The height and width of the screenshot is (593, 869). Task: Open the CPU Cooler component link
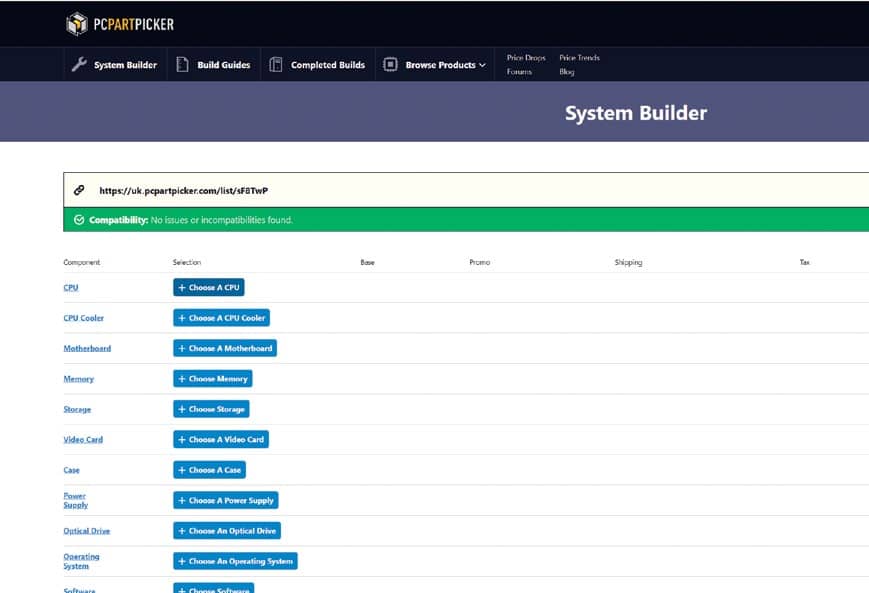pyautogui.click(x=84, y=318)
